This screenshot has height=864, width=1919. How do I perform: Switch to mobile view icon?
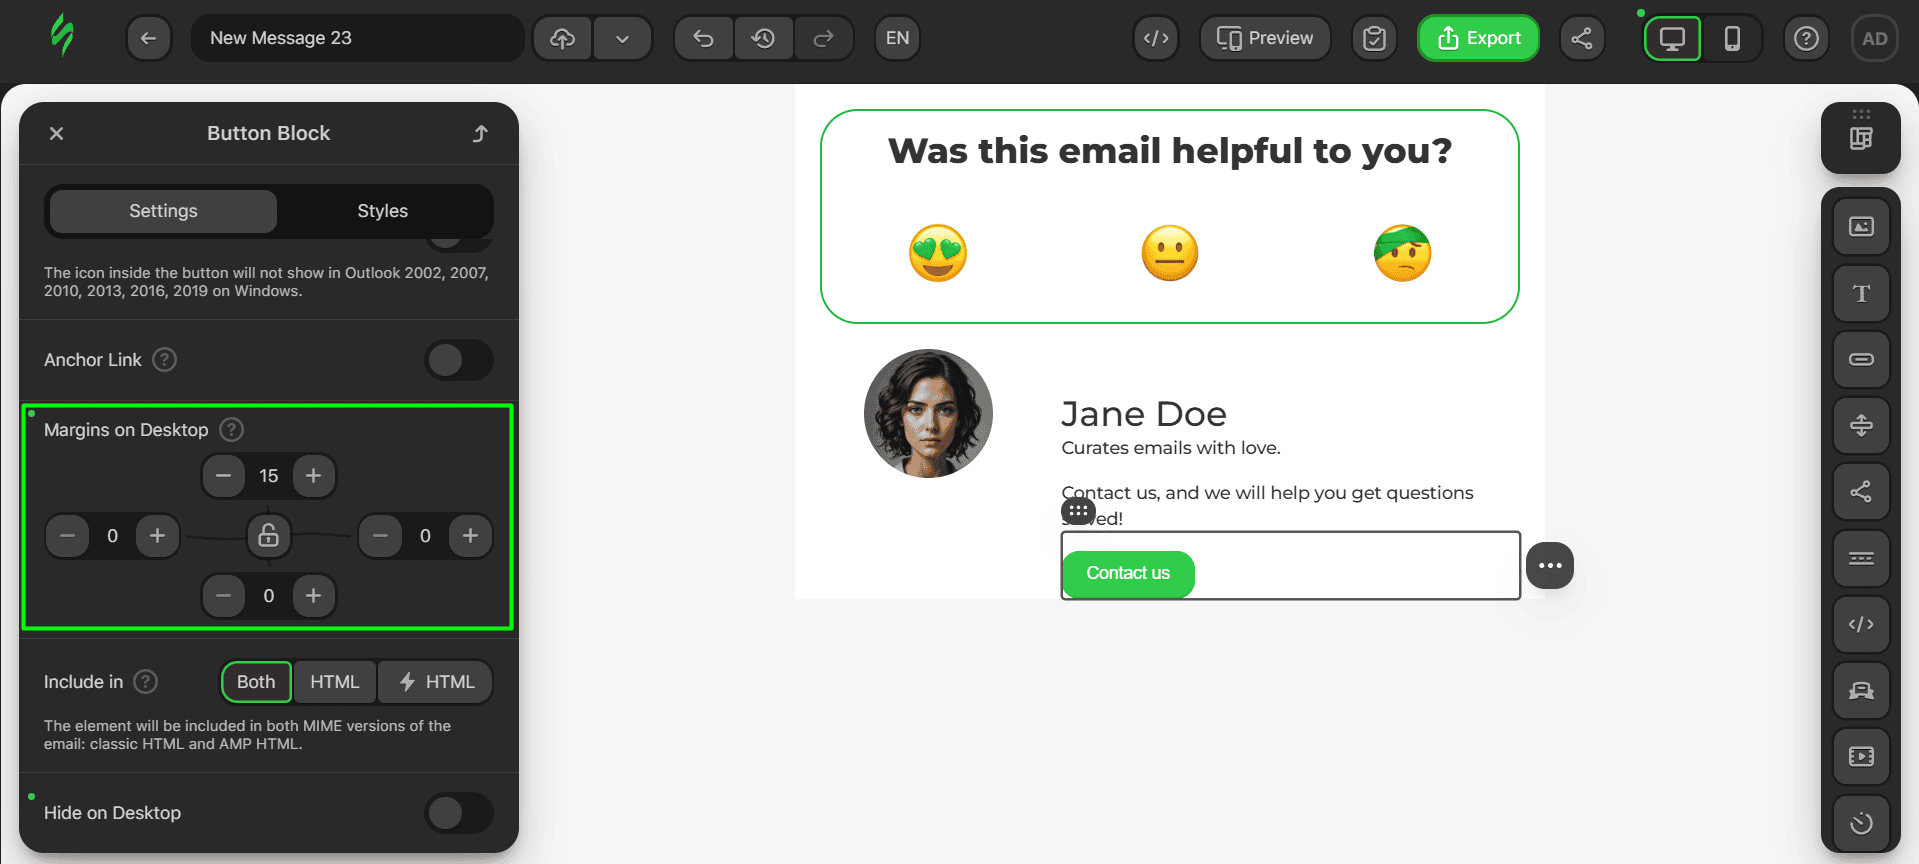pos(1732,38)
